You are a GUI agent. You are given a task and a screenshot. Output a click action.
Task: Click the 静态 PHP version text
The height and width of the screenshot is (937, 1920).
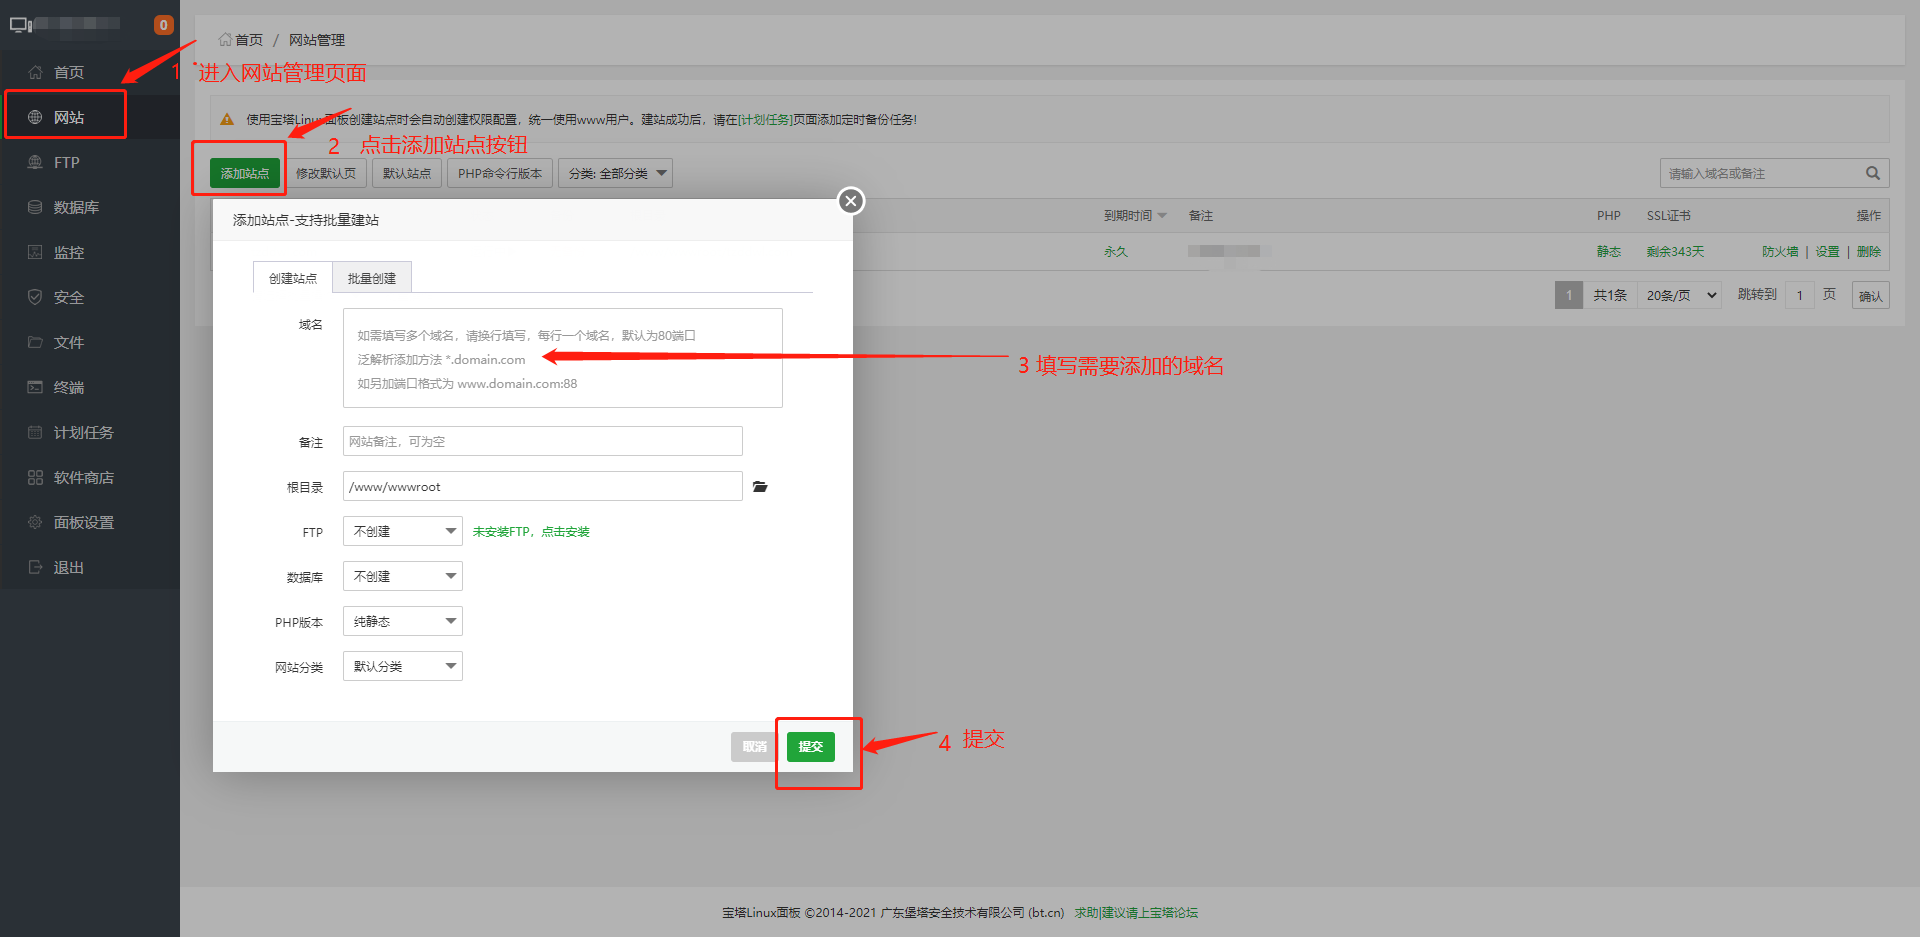[x=1608, y=252]
